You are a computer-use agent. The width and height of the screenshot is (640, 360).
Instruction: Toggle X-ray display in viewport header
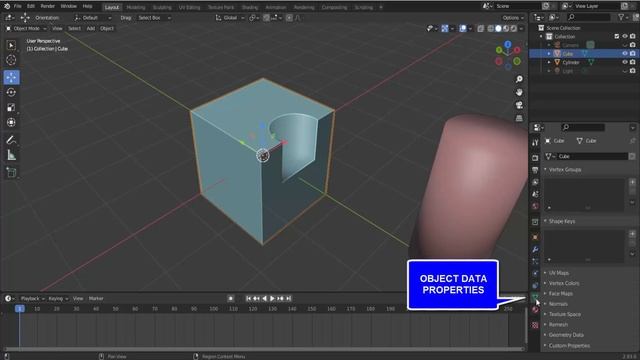480,29
